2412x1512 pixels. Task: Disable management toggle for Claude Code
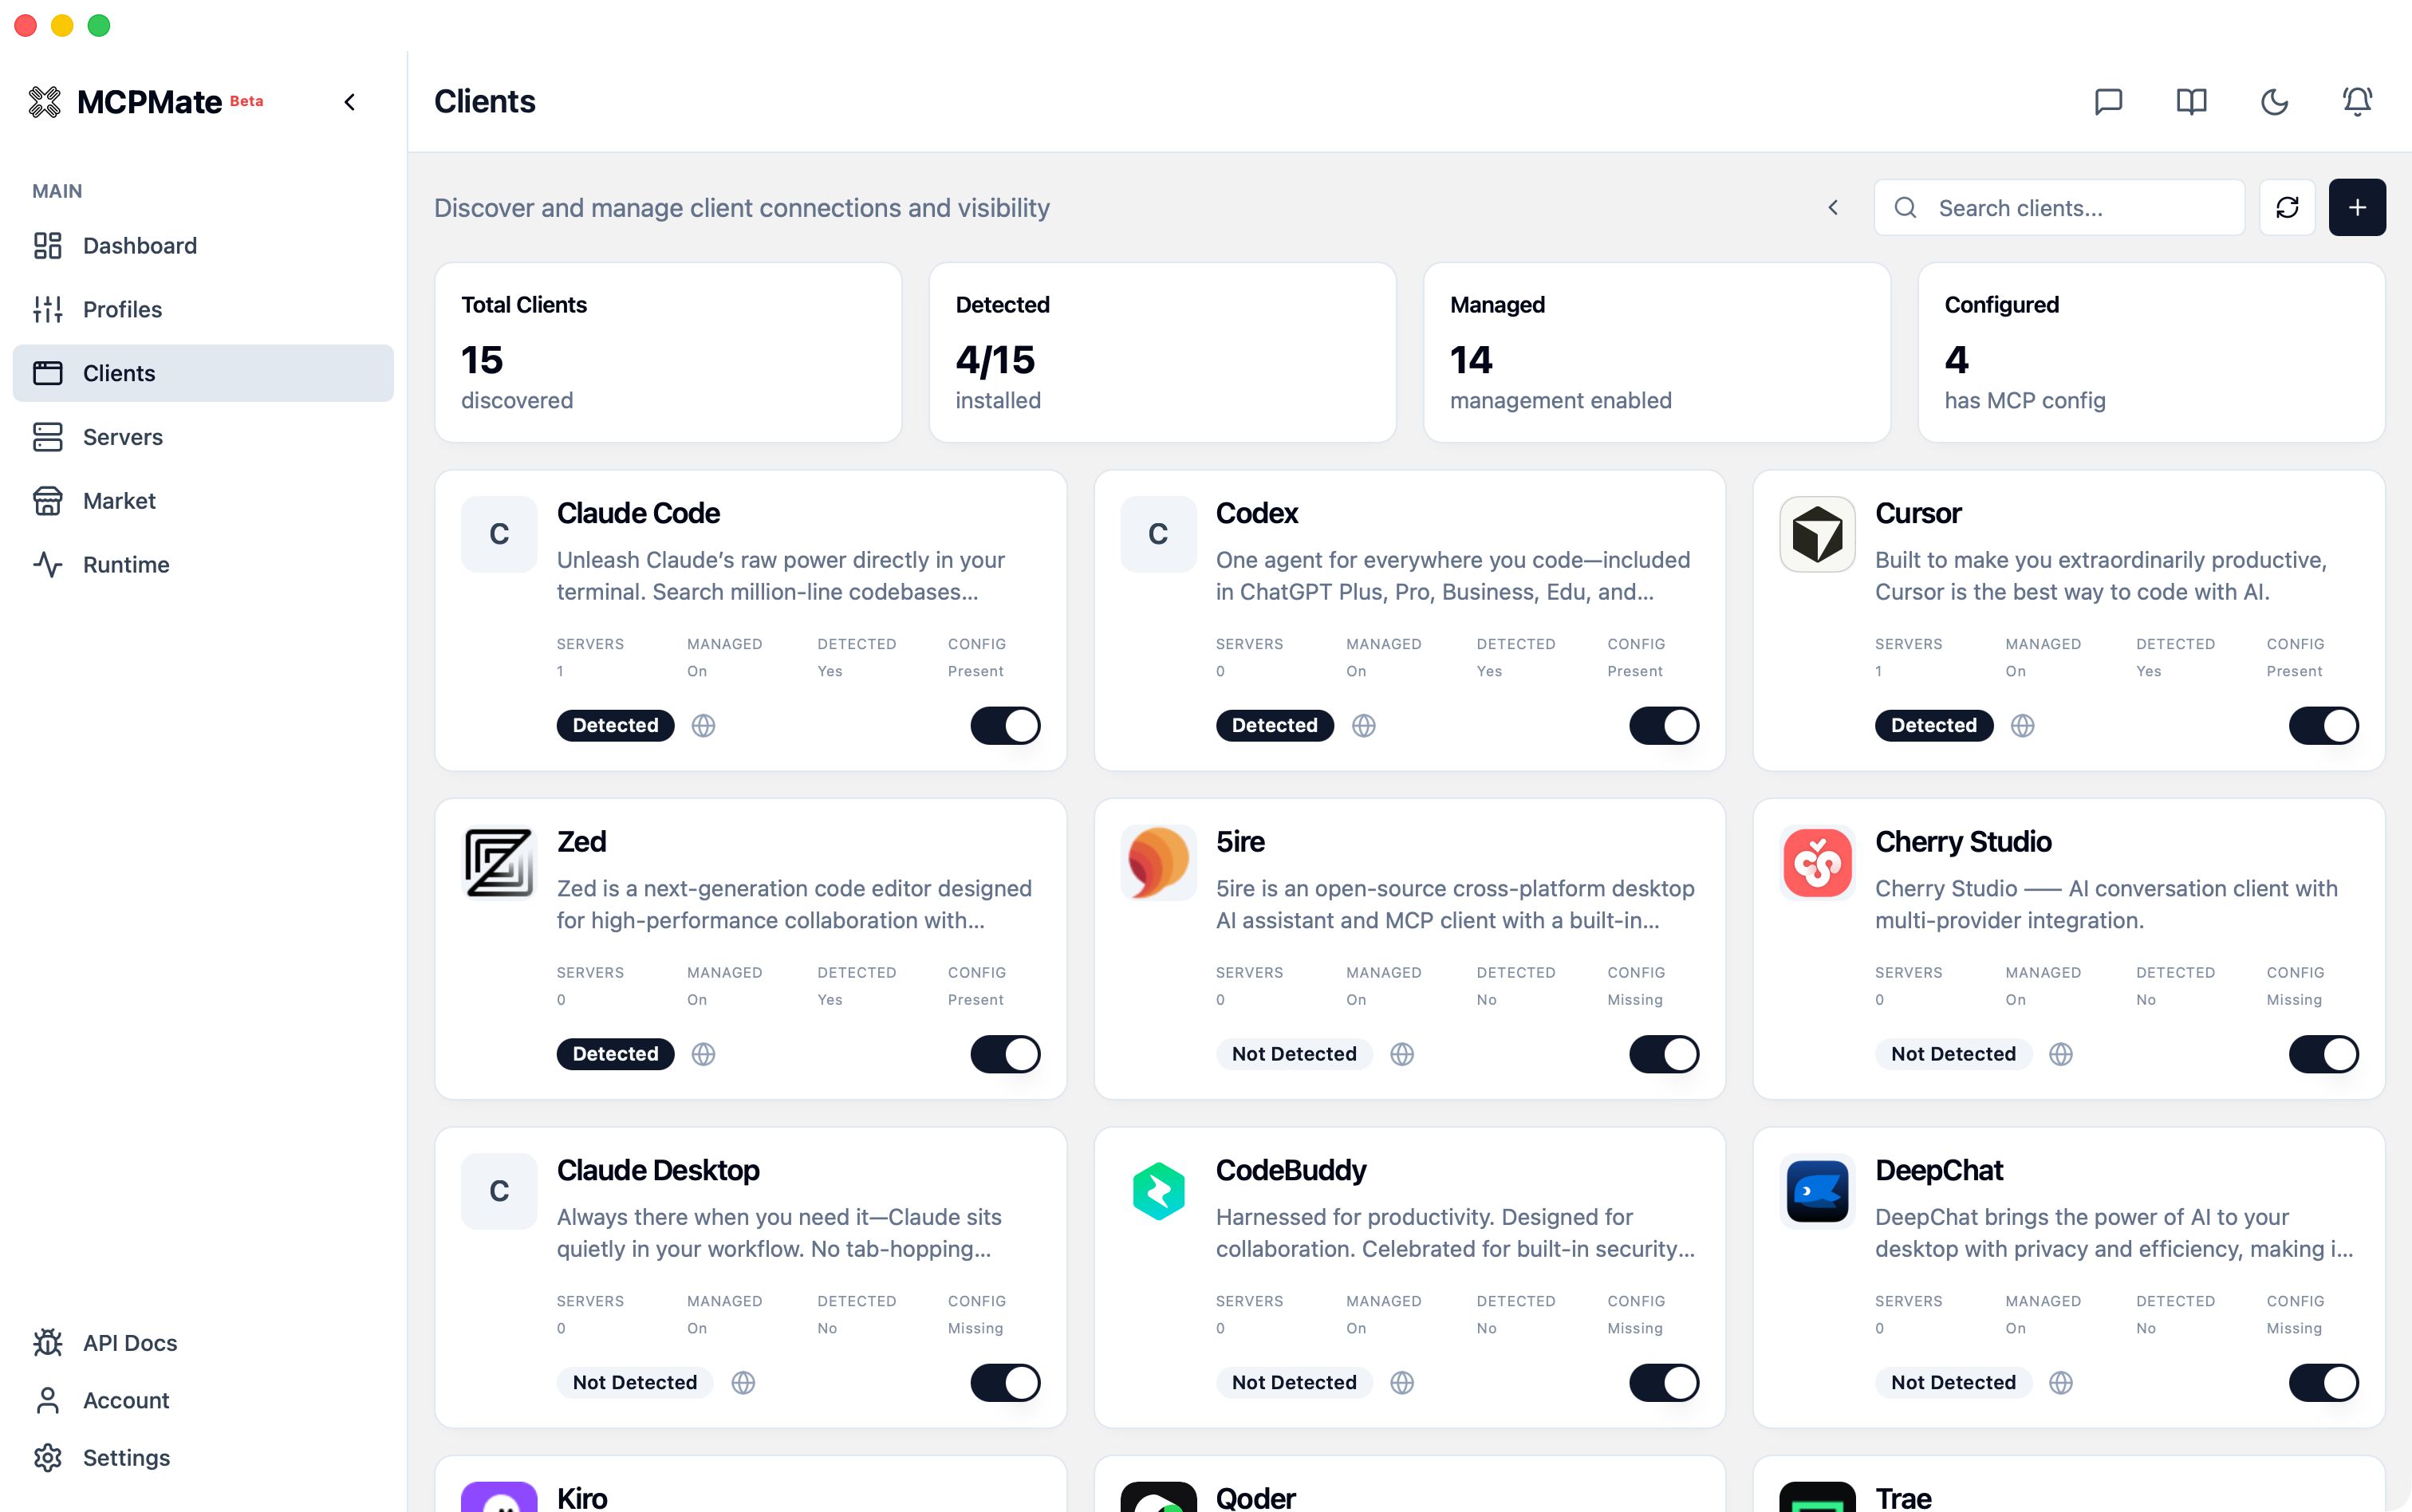tap(1005, 725)
